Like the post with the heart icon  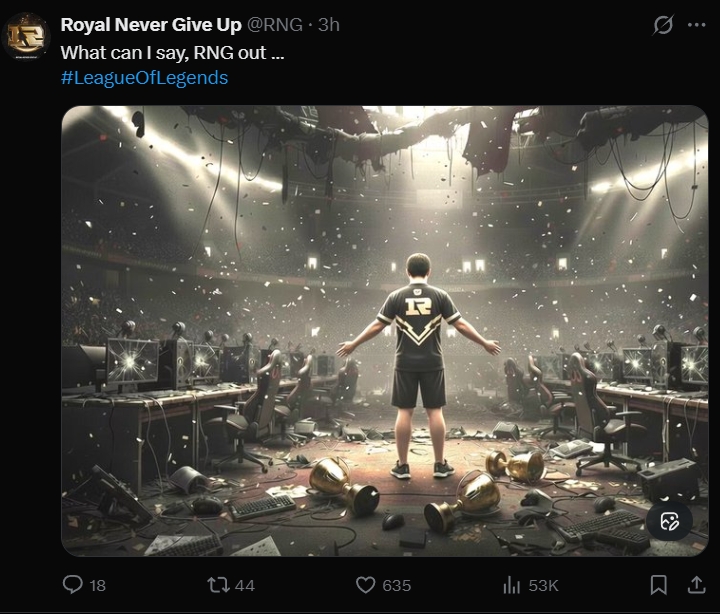[366, 584]
